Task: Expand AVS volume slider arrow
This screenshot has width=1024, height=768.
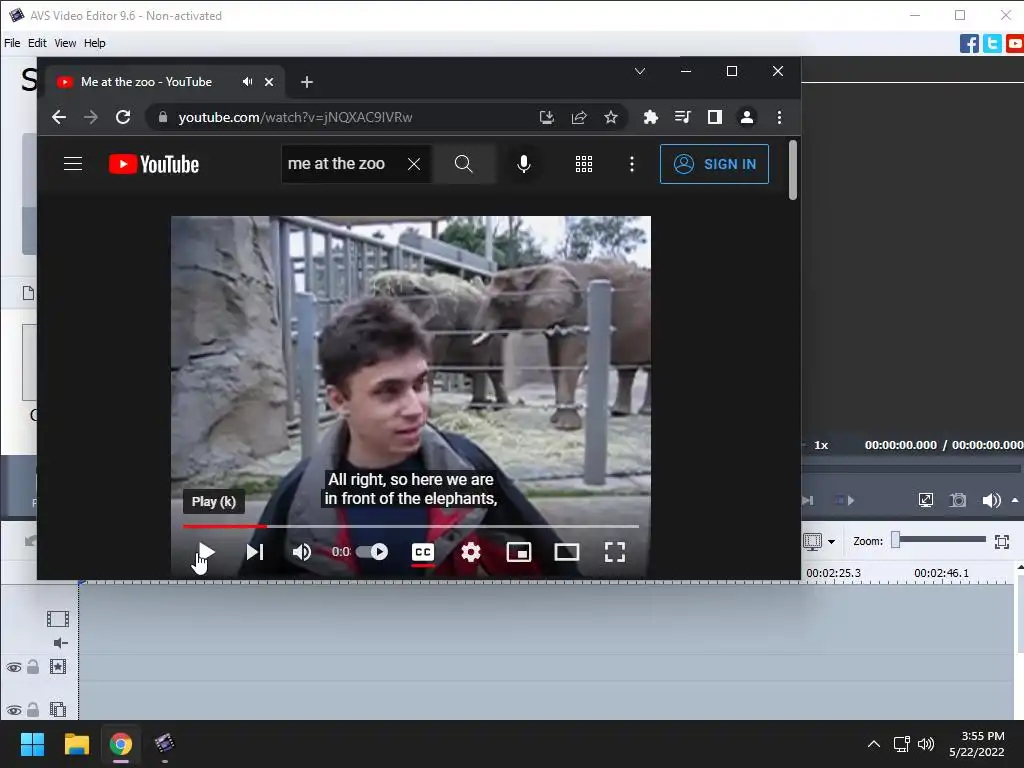Action: coord(1015,500)
